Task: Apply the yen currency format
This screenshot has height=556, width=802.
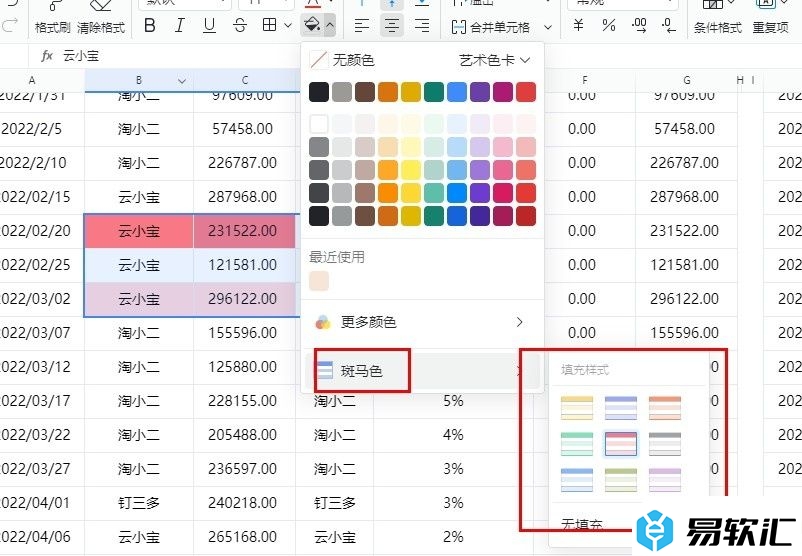Action: click(x=578, y=25)
